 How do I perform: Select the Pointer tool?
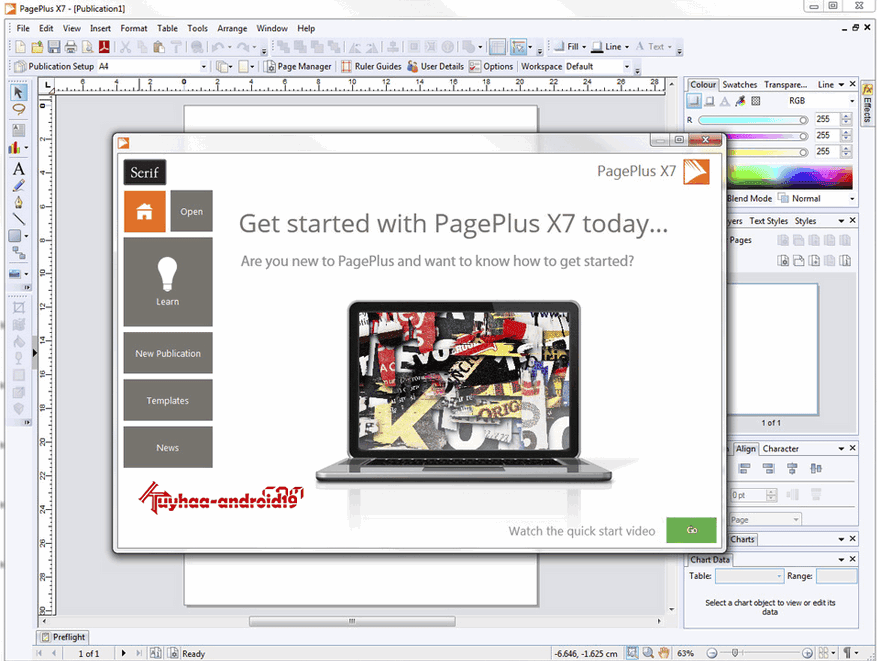point(18,92)
